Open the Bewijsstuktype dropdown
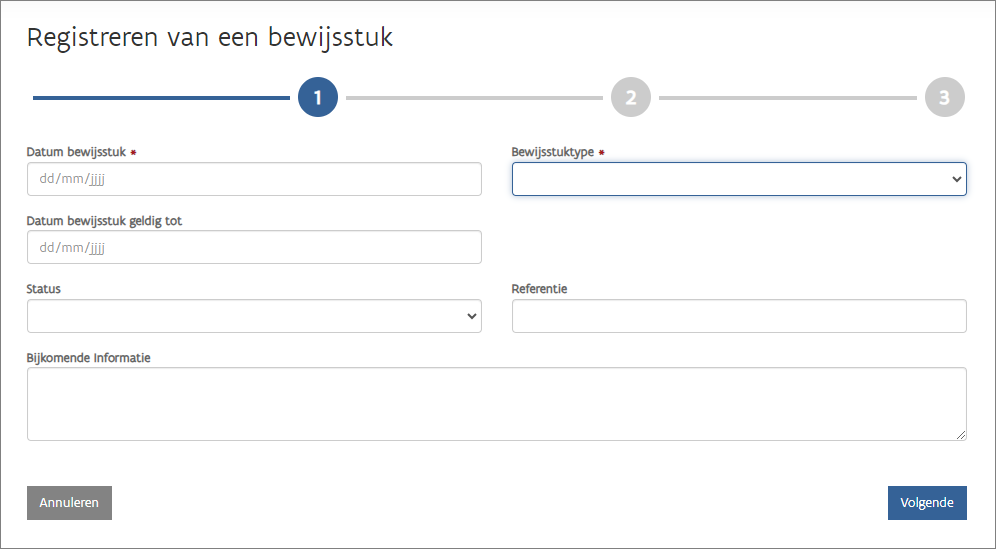The width and height of the screenshot is (996, 549). click(738, 179)
